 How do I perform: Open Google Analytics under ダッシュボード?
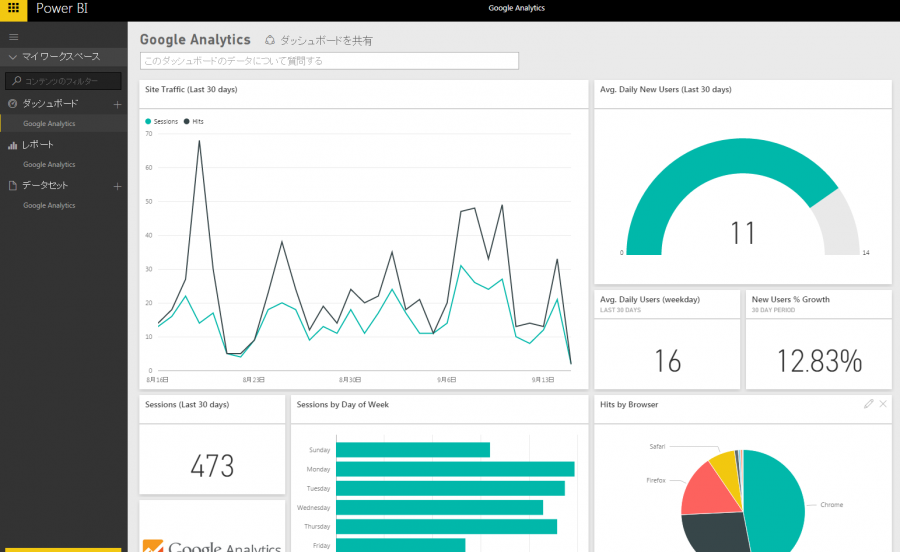click(49, 123)
